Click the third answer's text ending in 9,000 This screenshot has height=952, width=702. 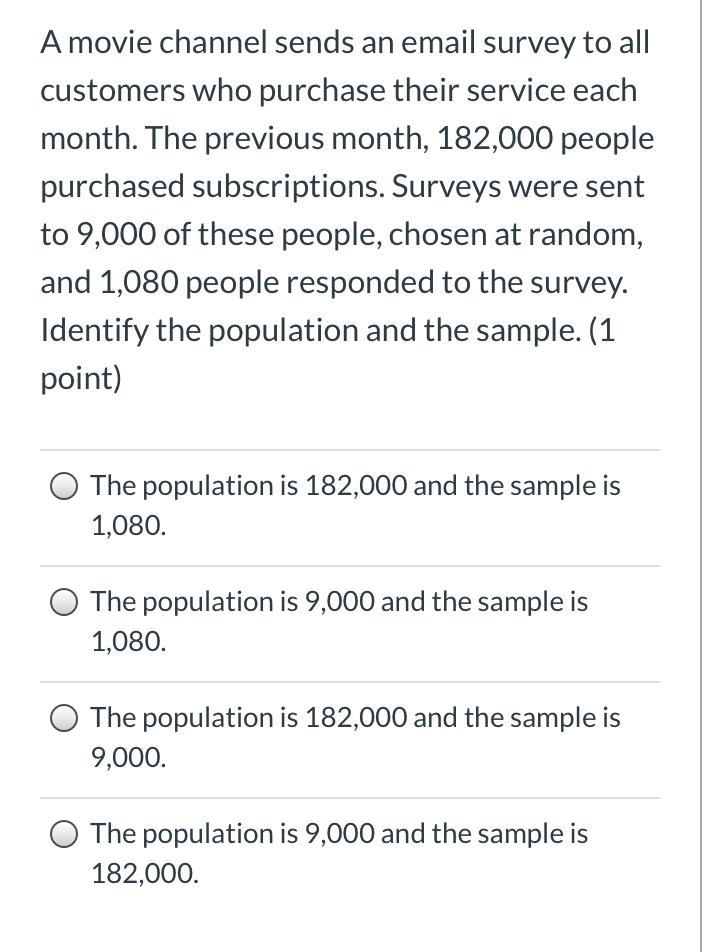point(355,719)
